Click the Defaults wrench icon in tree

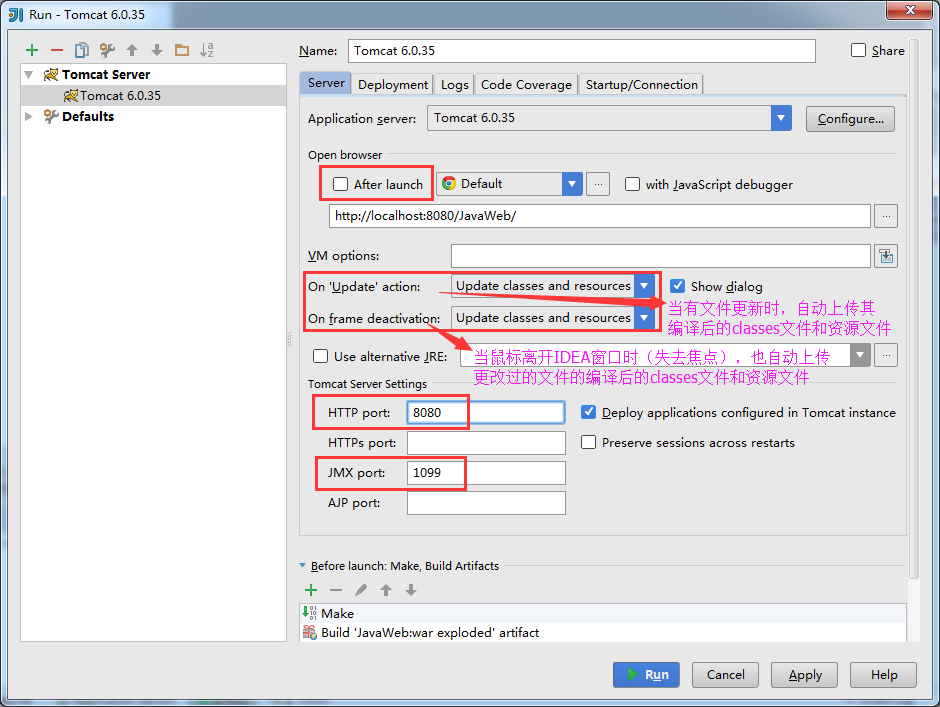[x=51, y=116]
